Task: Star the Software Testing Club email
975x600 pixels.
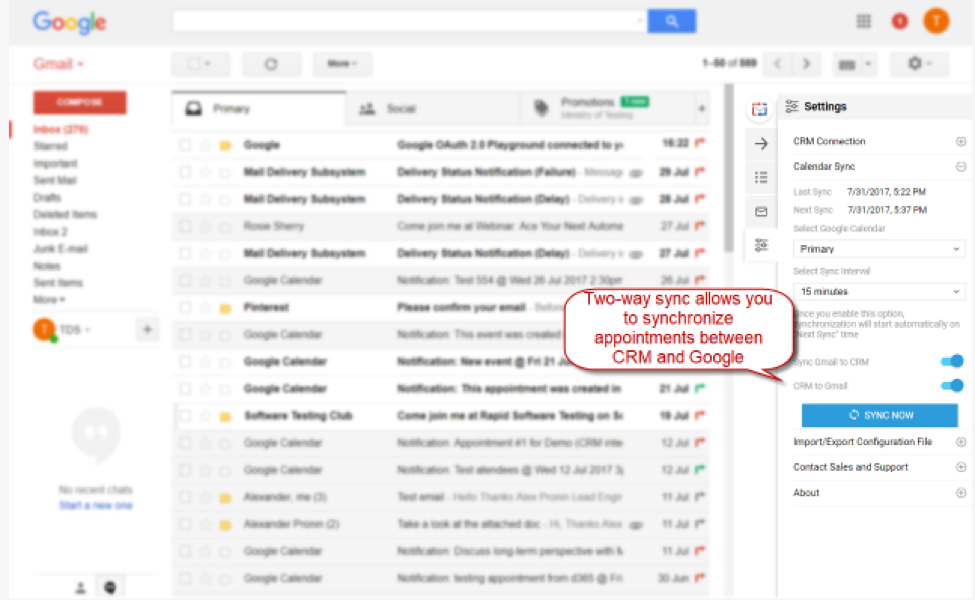Action: coord(205,416)
